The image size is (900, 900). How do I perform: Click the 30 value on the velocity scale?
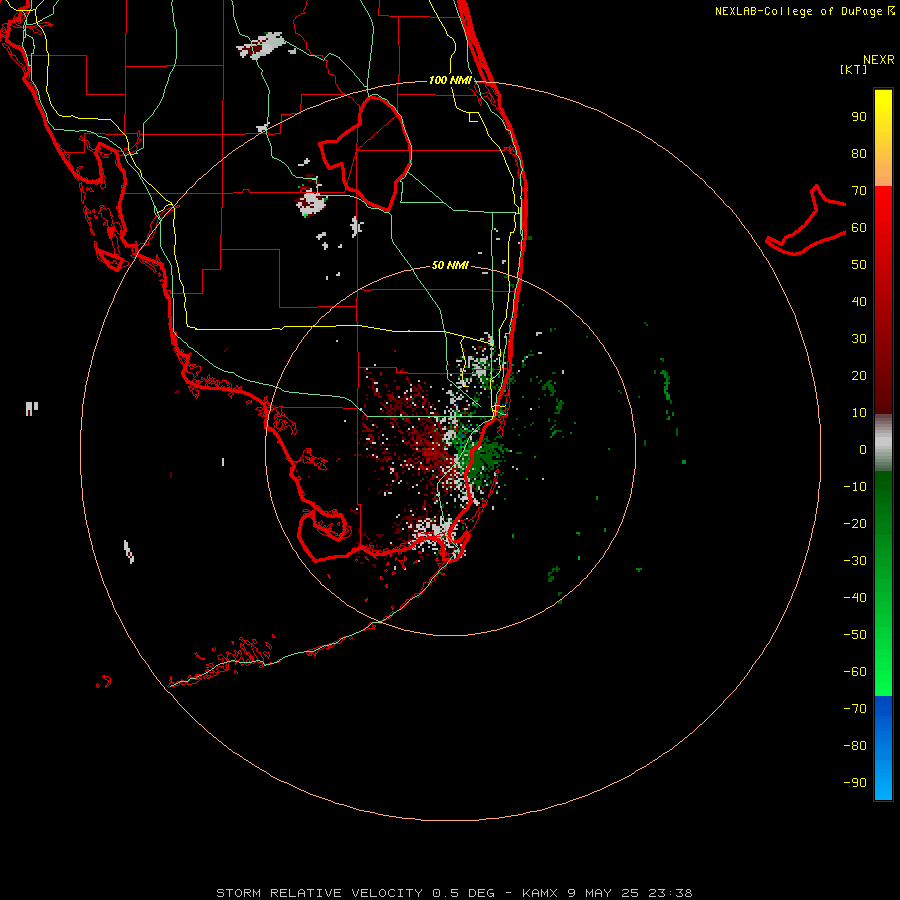tap(859, 339)
